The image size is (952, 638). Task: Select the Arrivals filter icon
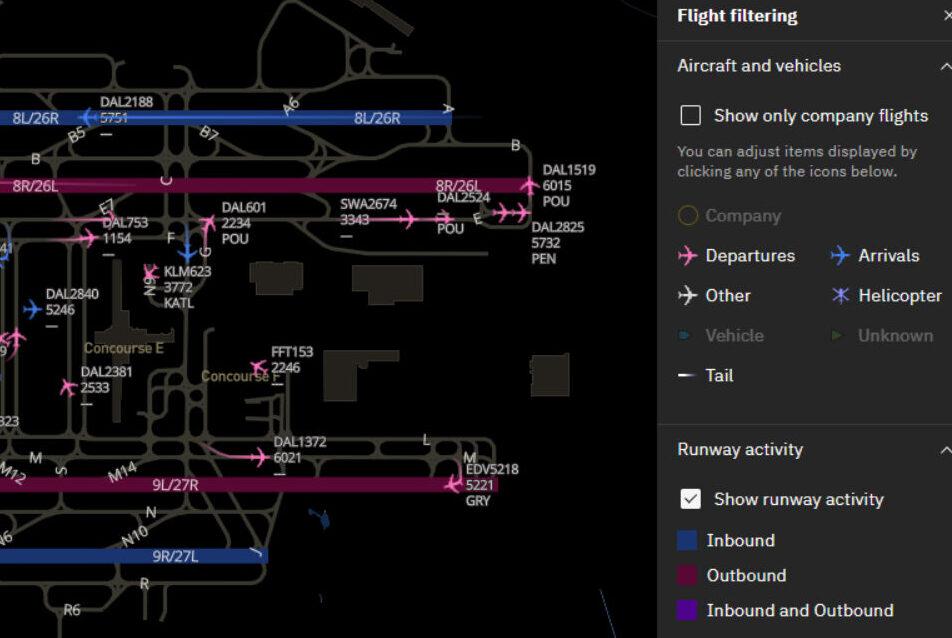pyautogui.click(x=839, y=255)
